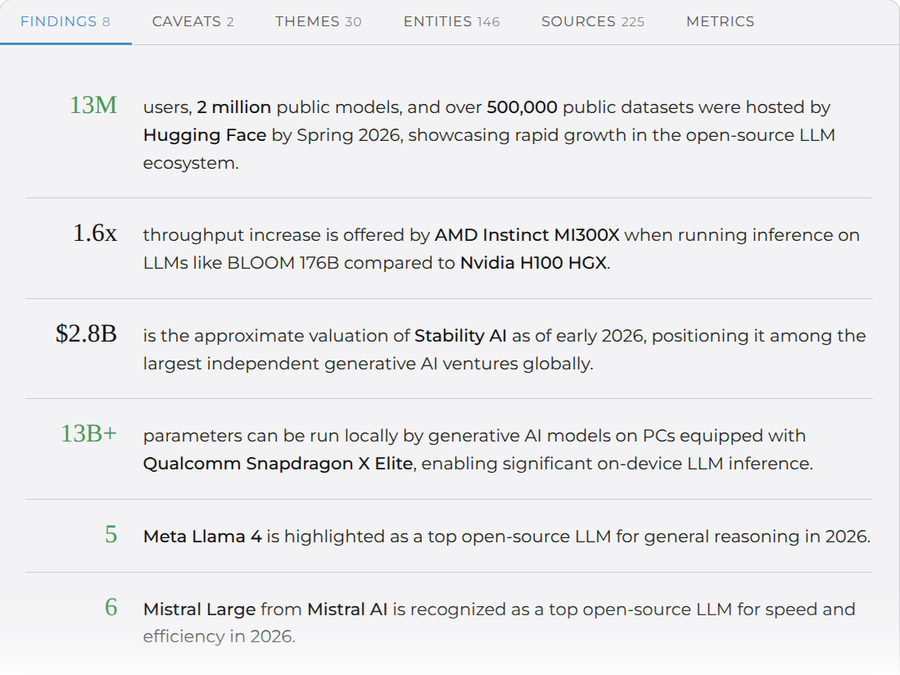Click the number 5 beside Meta Llama 4

pos(111,535)
